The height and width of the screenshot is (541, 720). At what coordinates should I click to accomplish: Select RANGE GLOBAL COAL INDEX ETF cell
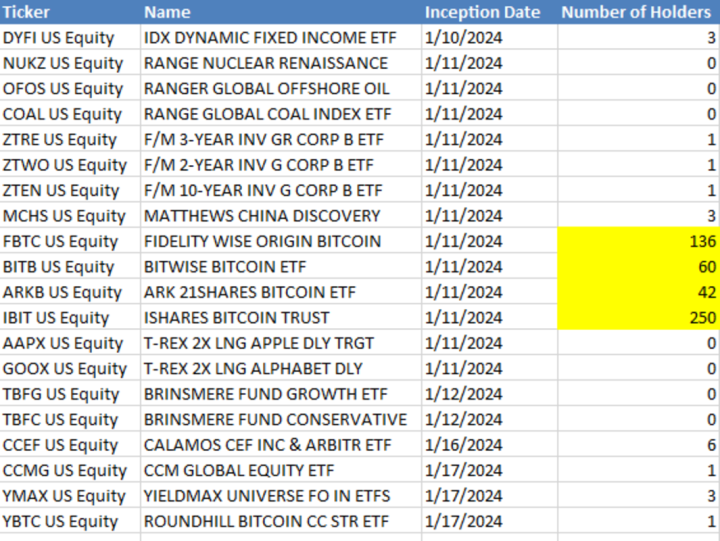[281, 113]
